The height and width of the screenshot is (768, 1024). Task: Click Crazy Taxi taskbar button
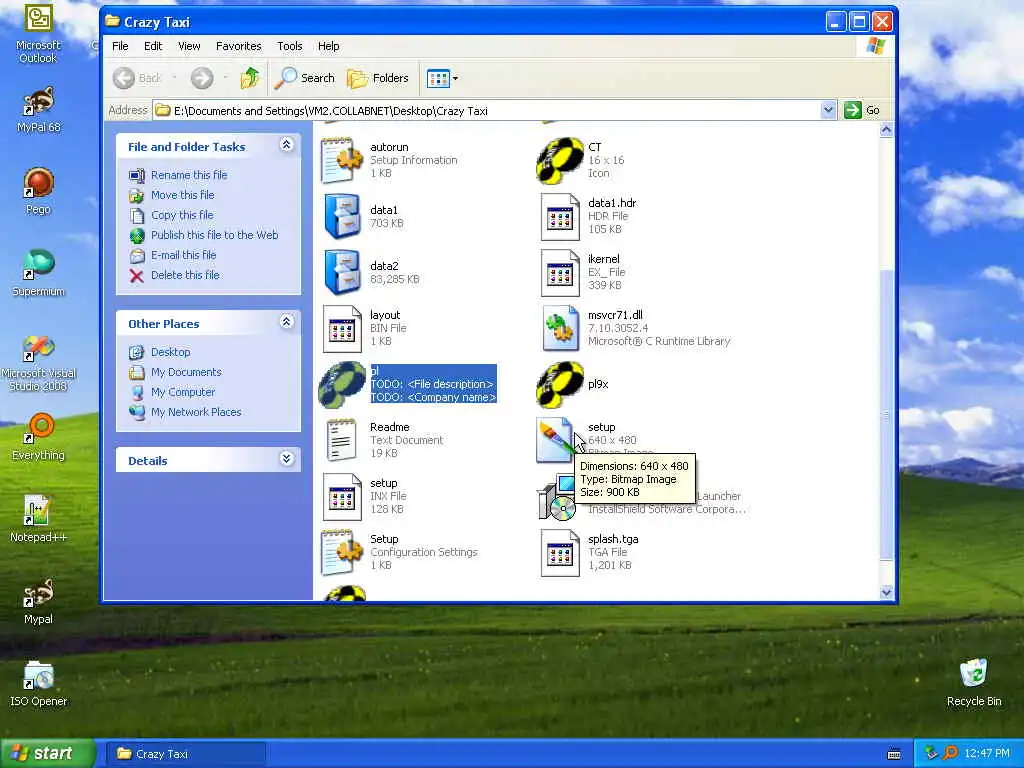tap(185, 754)
